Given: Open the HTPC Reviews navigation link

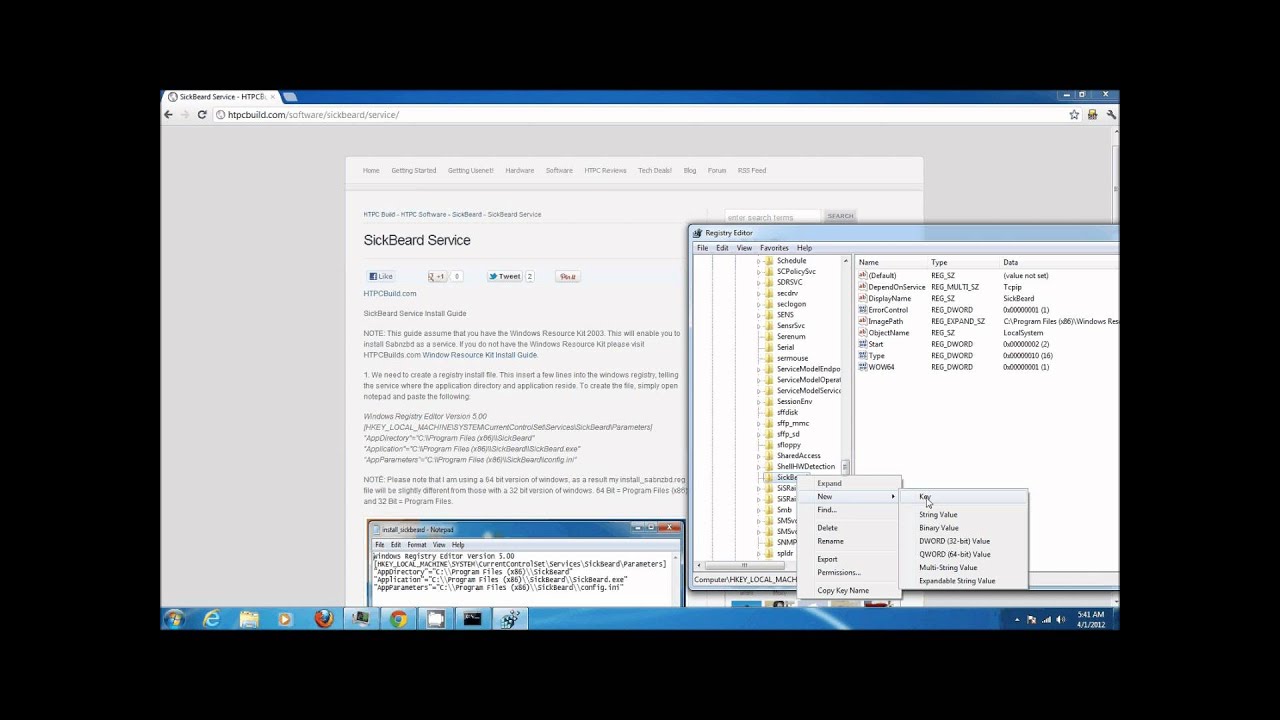Looking at the screenshot, I should point(605,171).
